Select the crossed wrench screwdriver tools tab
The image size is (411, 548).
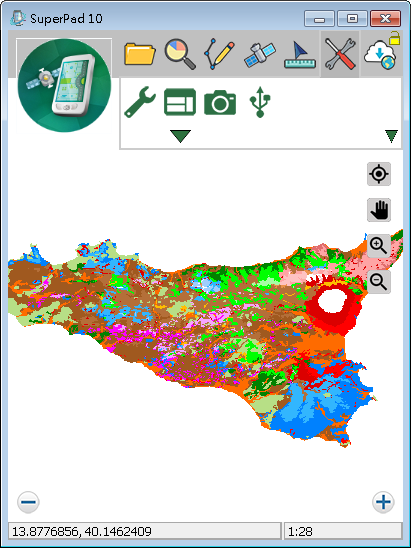click(x=340, y=54)
